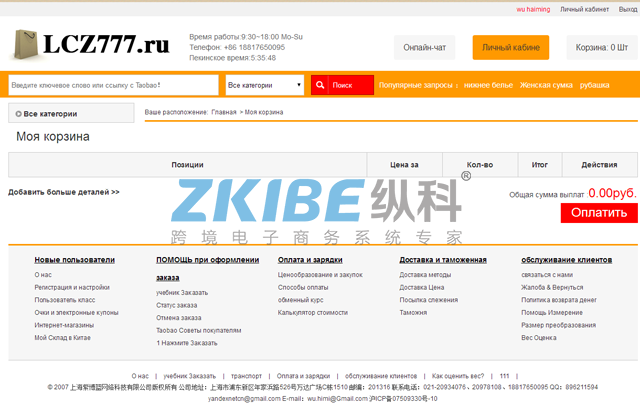Viewport: 640px width, 415px height.
Task: Open Способы оплаты link
Action: pos(303,287)
